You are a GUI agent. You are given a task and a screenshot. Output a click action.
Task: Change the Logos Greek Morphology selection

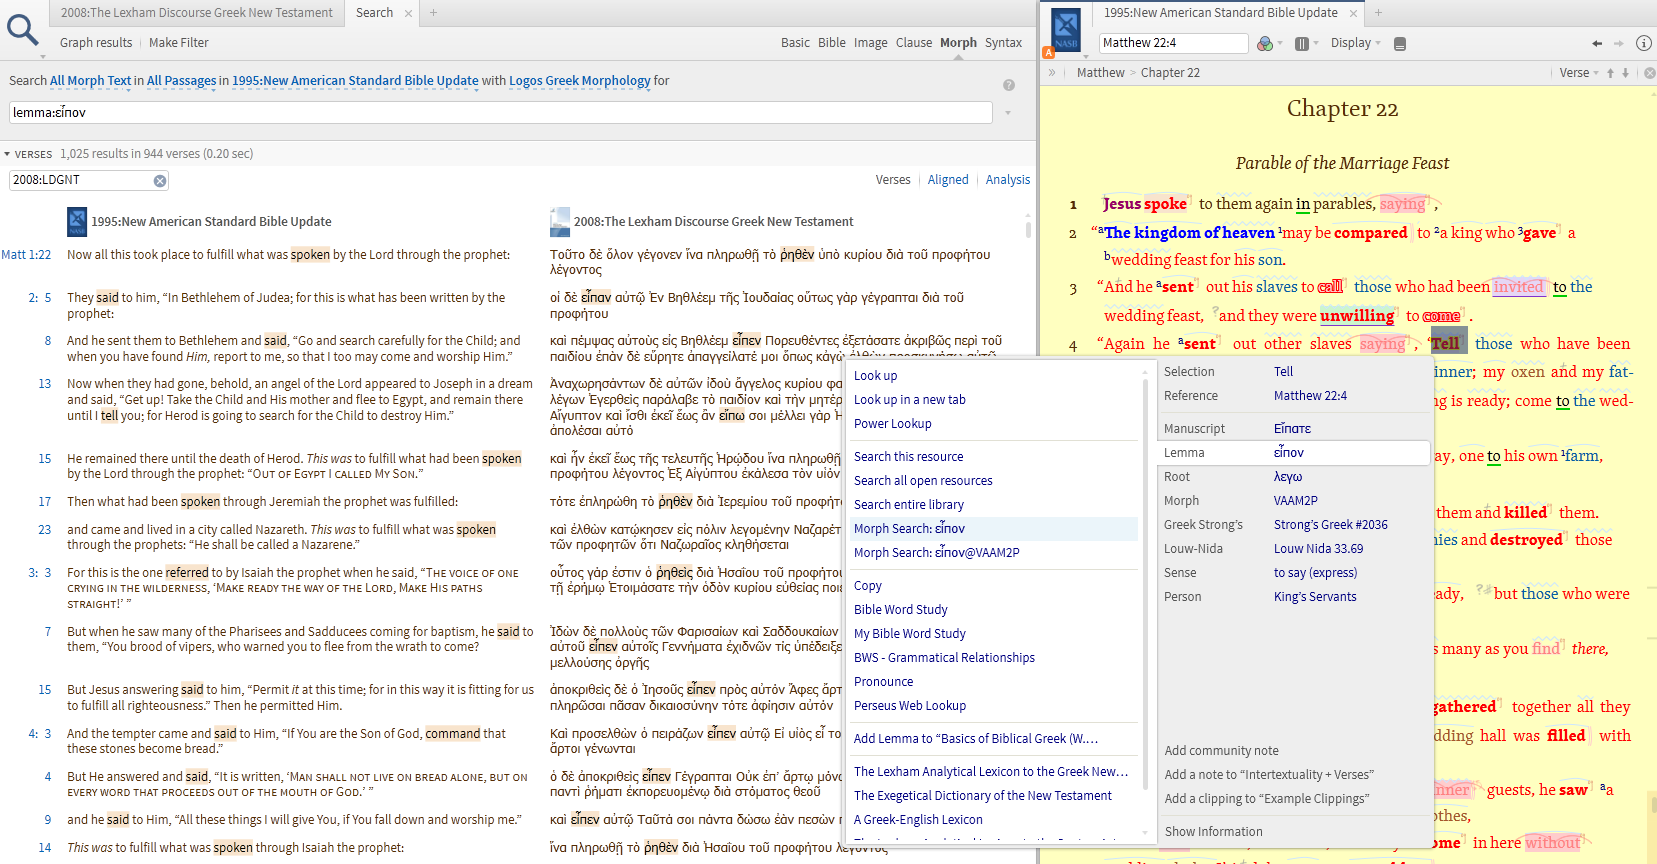(x=580, y=81)
